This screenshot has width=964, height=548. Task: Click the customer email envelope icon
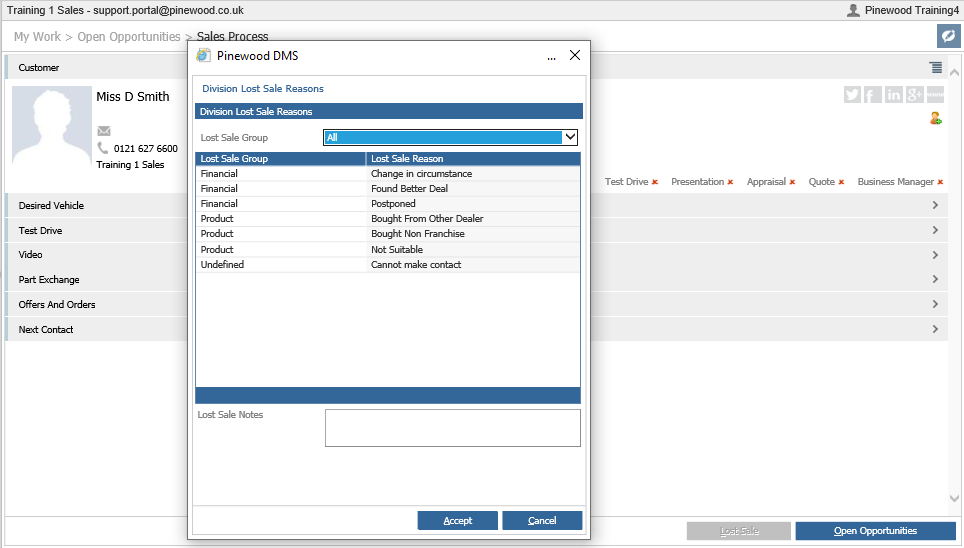point(104,131)
